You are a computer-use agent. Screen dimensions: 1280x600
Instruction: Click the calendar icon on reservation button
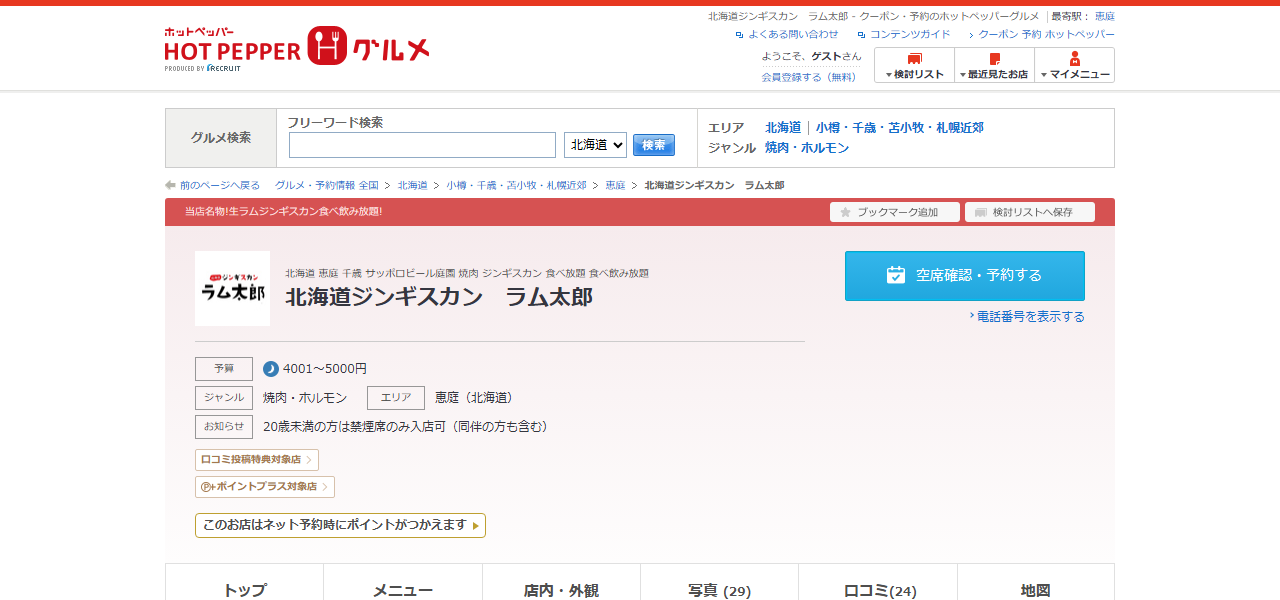[896, 275]
